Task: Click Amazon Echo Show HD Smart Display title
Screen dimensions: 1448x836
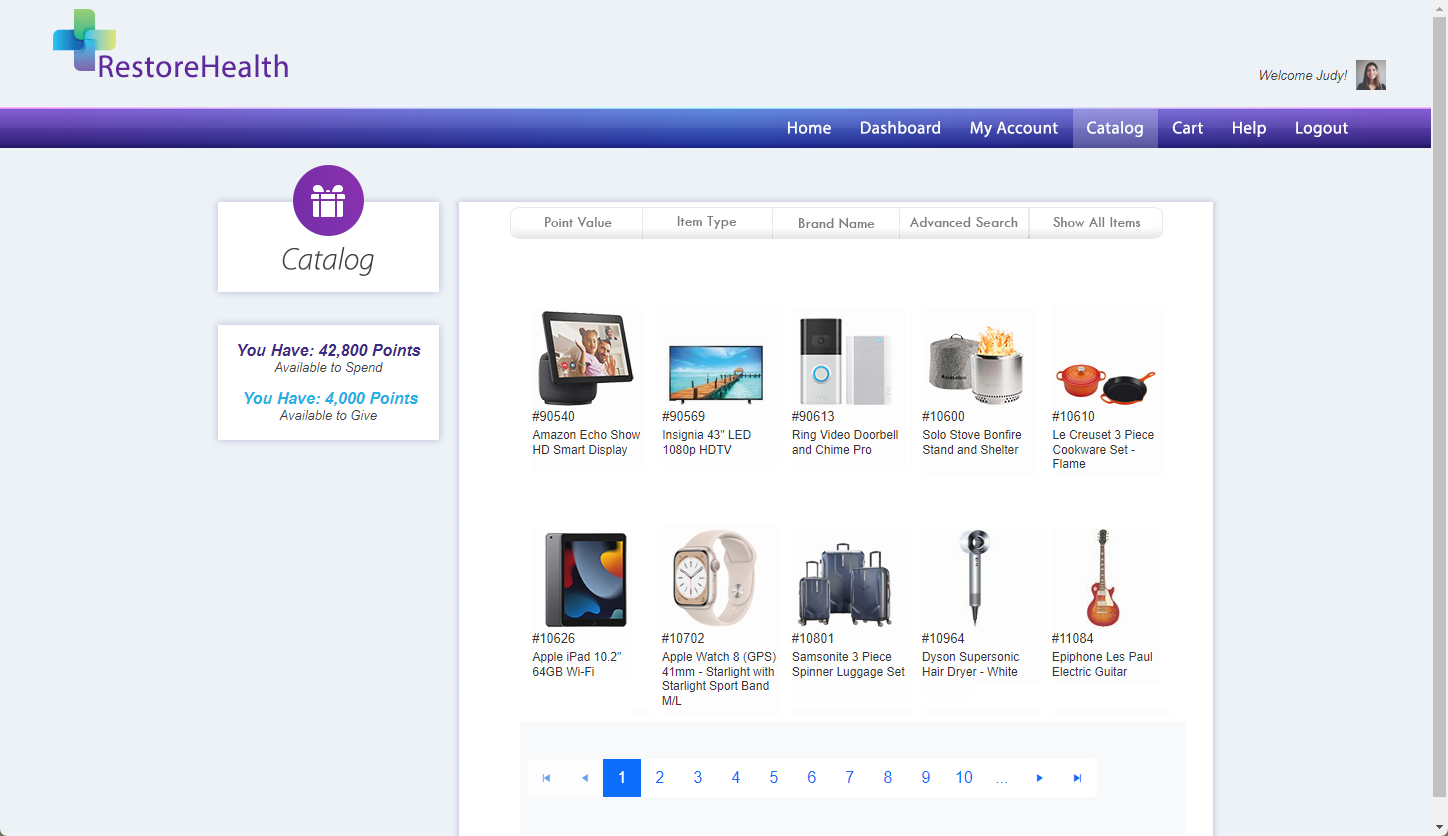Action: click(x=586, y=443)
